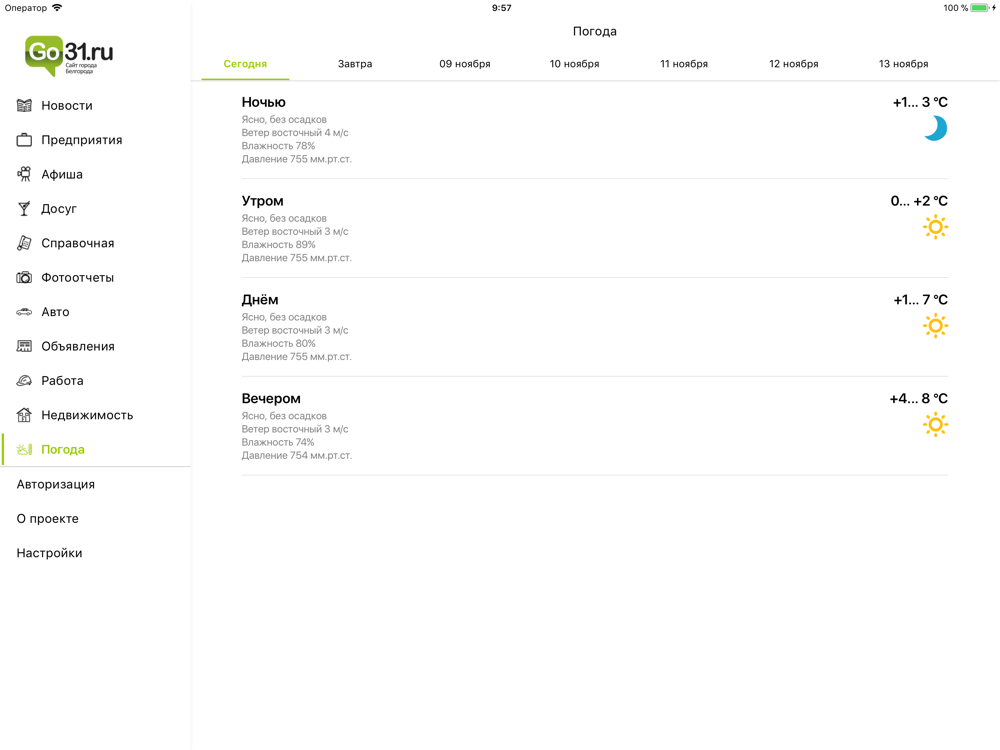This screenshot has height=750, width=1000.
Task: Tap the night moon weather icon
Action: [x=936, y=128]
